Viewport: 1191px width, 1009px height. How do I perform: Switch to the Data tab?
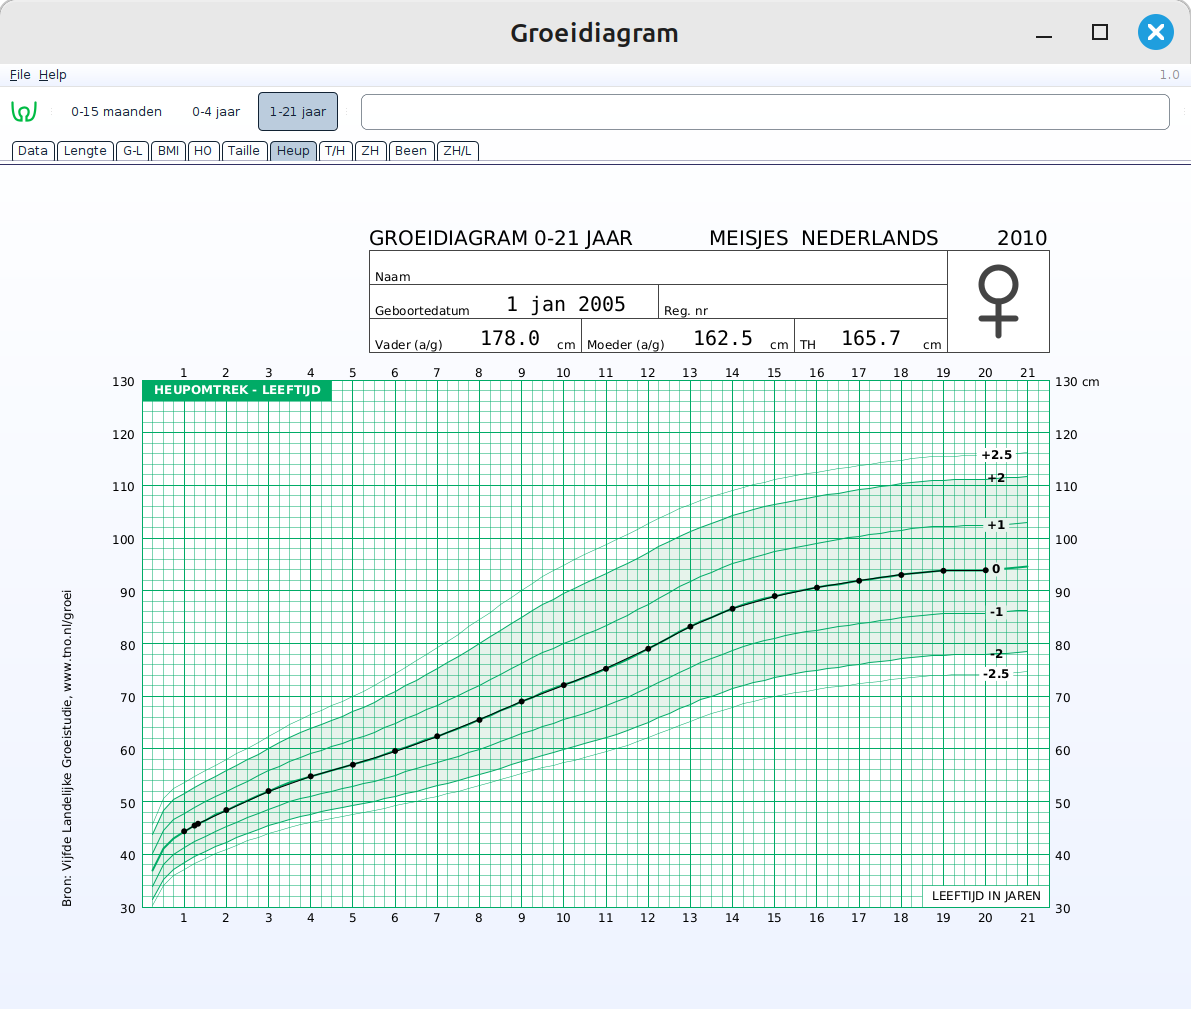[33, 151]
